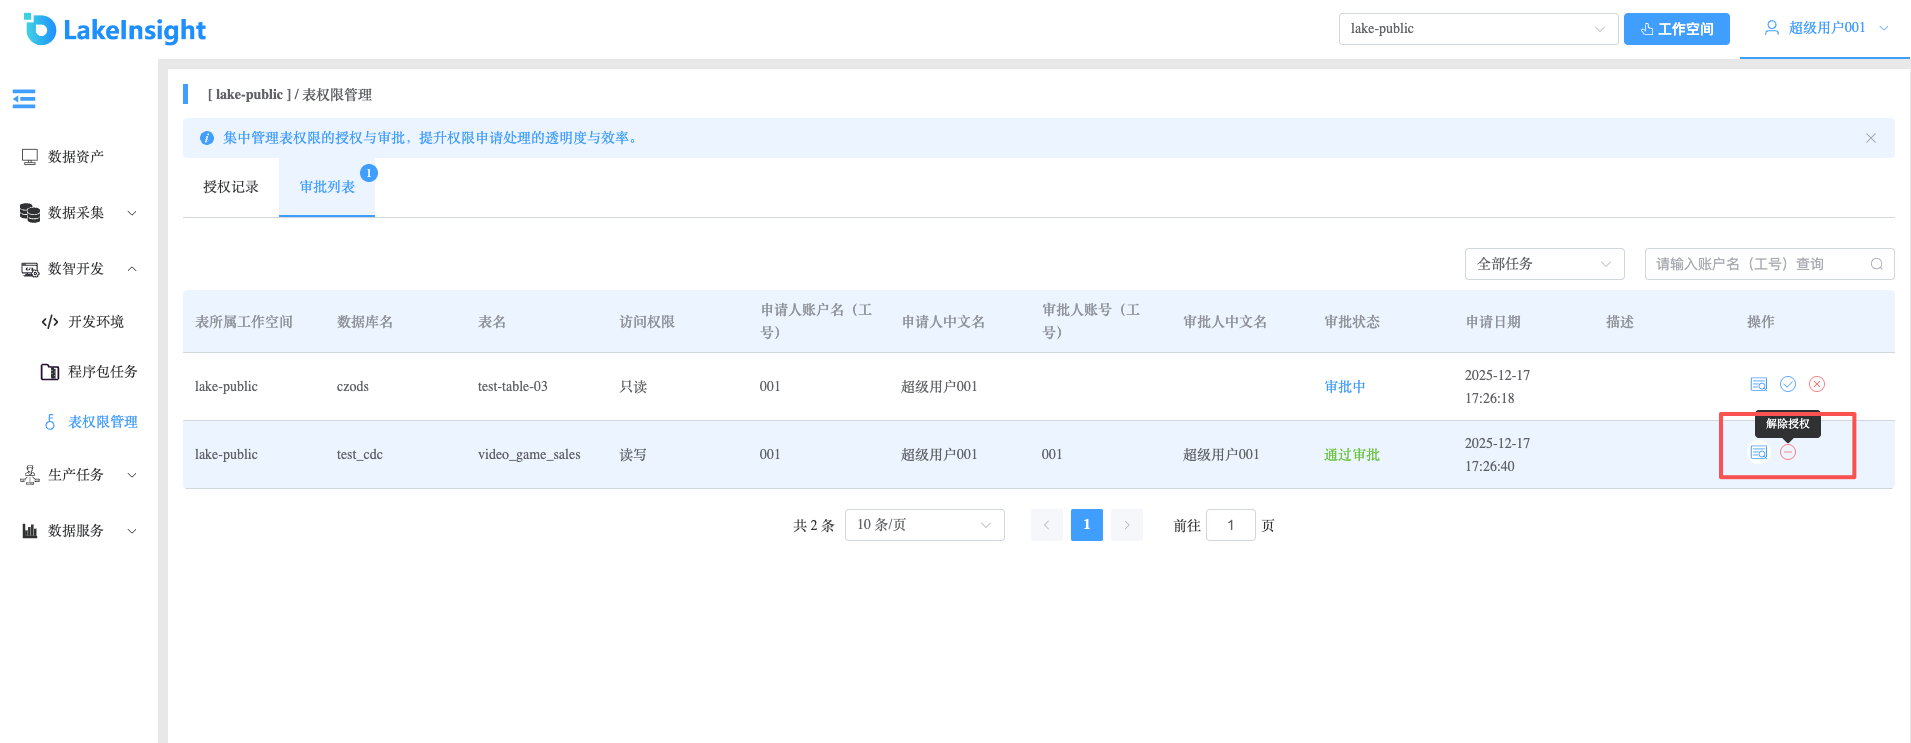Select the 审批列表 tab
Screen dimensions: 1911x743
click(327, 187)
